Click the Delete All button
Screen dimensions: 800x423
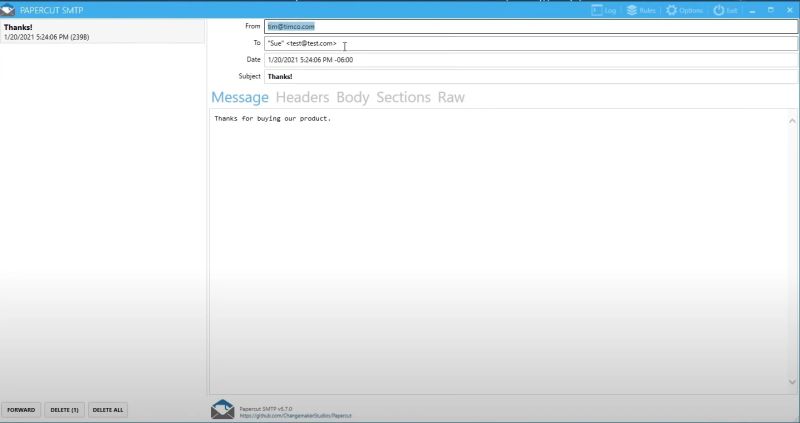pyautogui.click(x=108, y=410)
